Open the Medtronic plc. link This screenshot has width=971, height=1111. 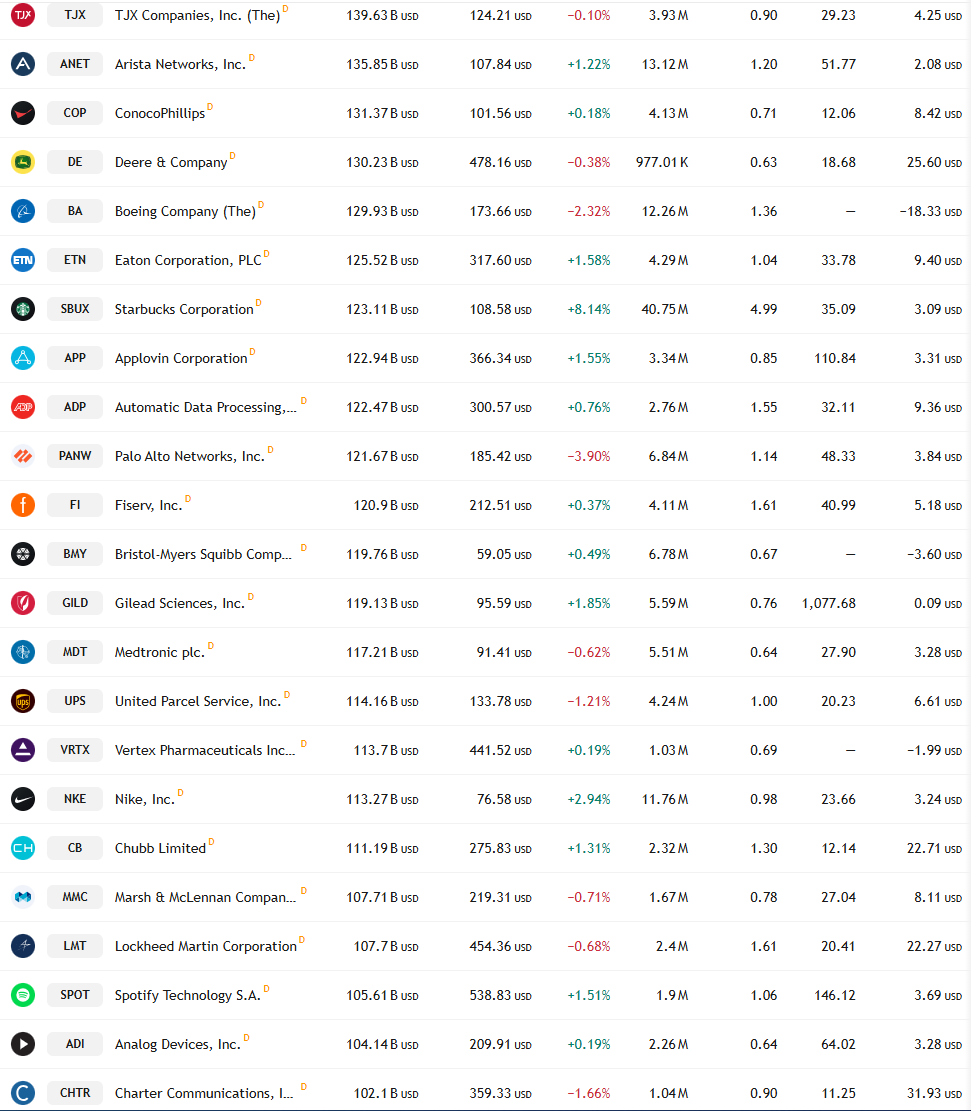(x=159, y=652)
